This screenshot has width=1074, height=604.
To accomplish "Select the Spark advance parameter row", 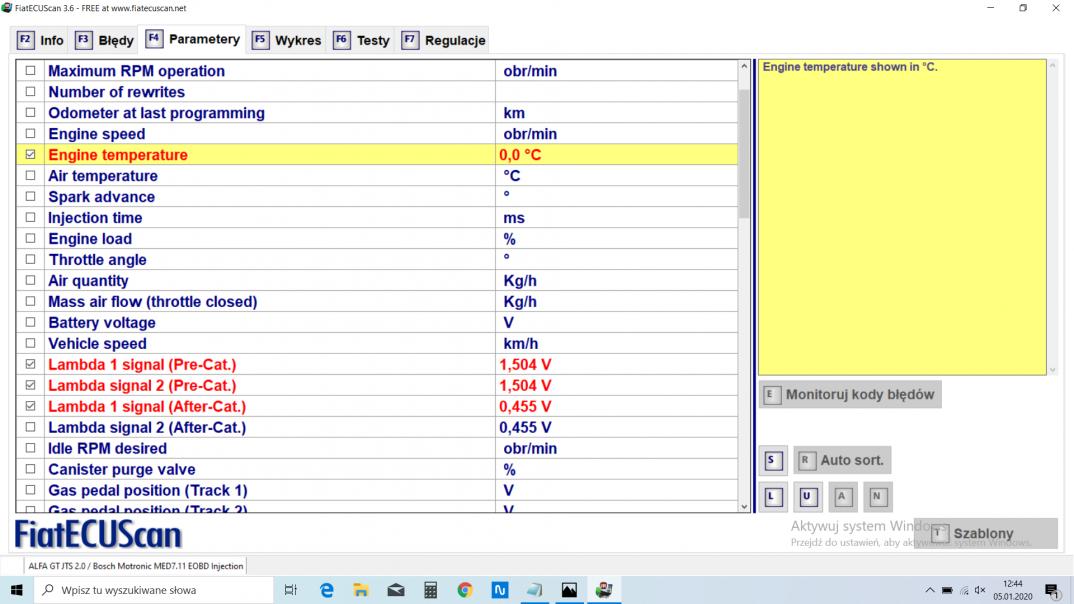I will pyautogui.click(x=377, y=197).
